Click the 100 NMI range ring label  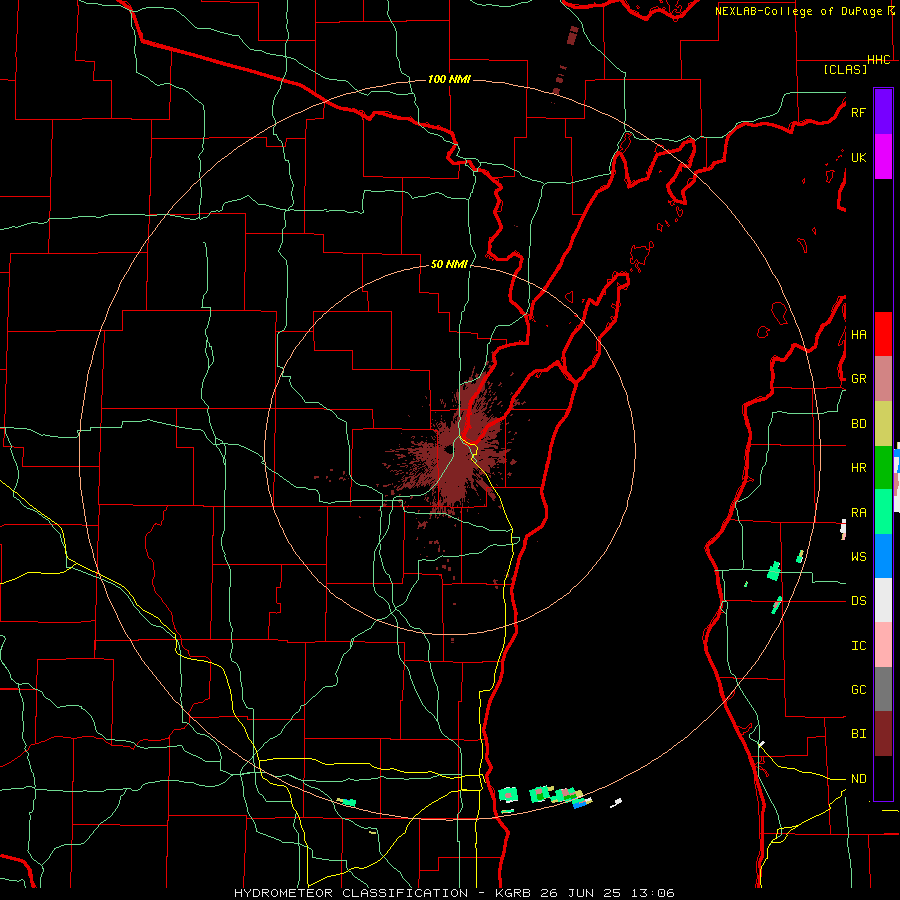point(449,79)
